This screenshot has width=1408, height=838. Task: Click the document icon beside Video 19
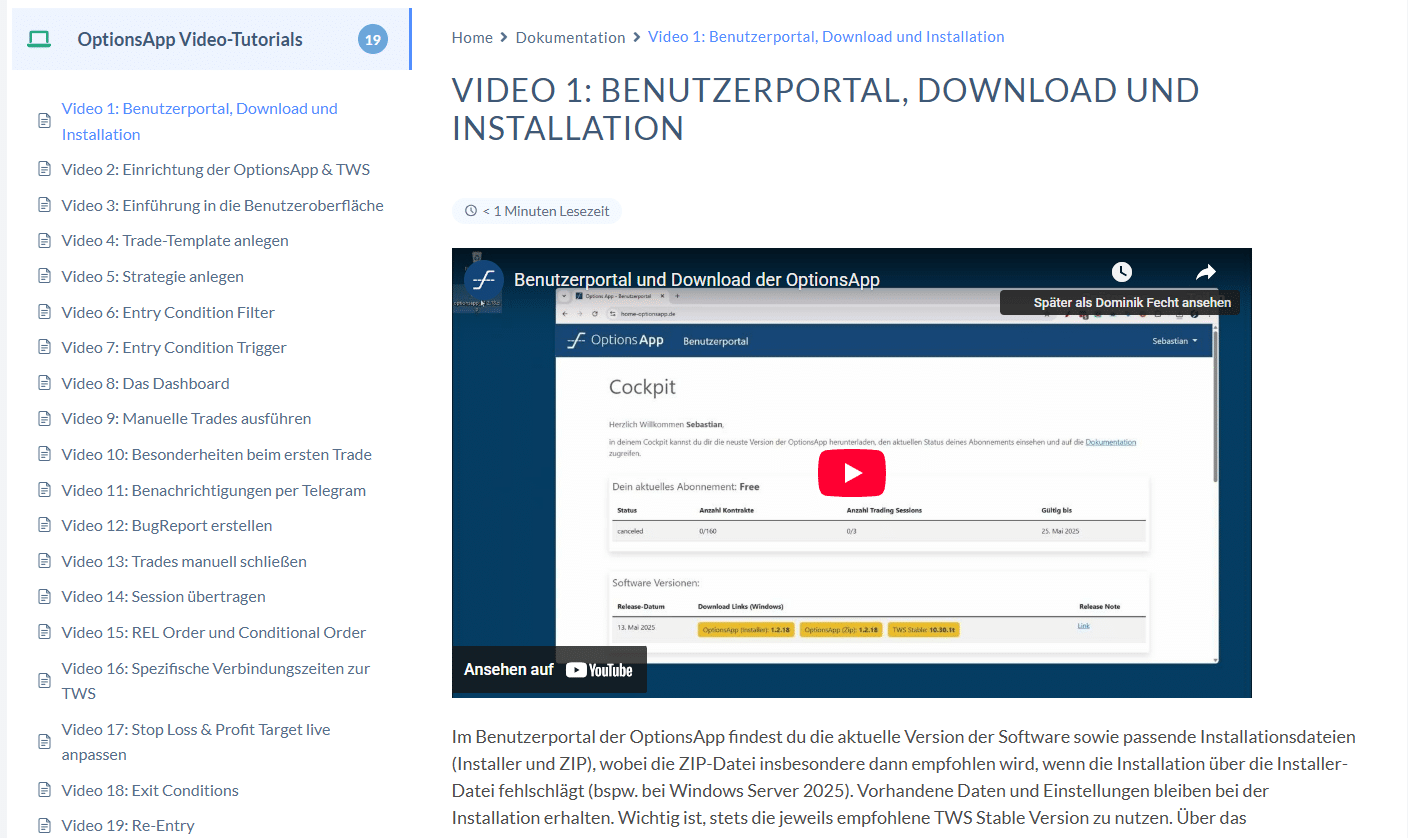point(44,825)
